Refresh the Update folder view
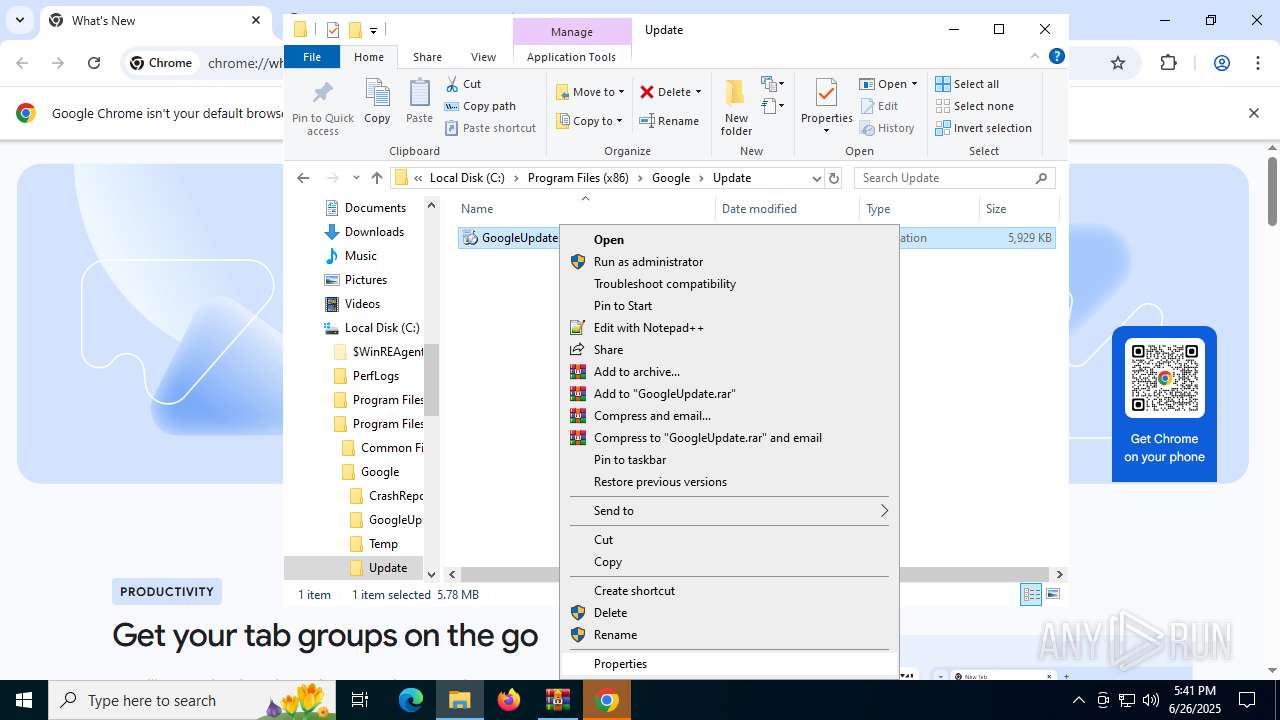 click(x=835, y=178)
